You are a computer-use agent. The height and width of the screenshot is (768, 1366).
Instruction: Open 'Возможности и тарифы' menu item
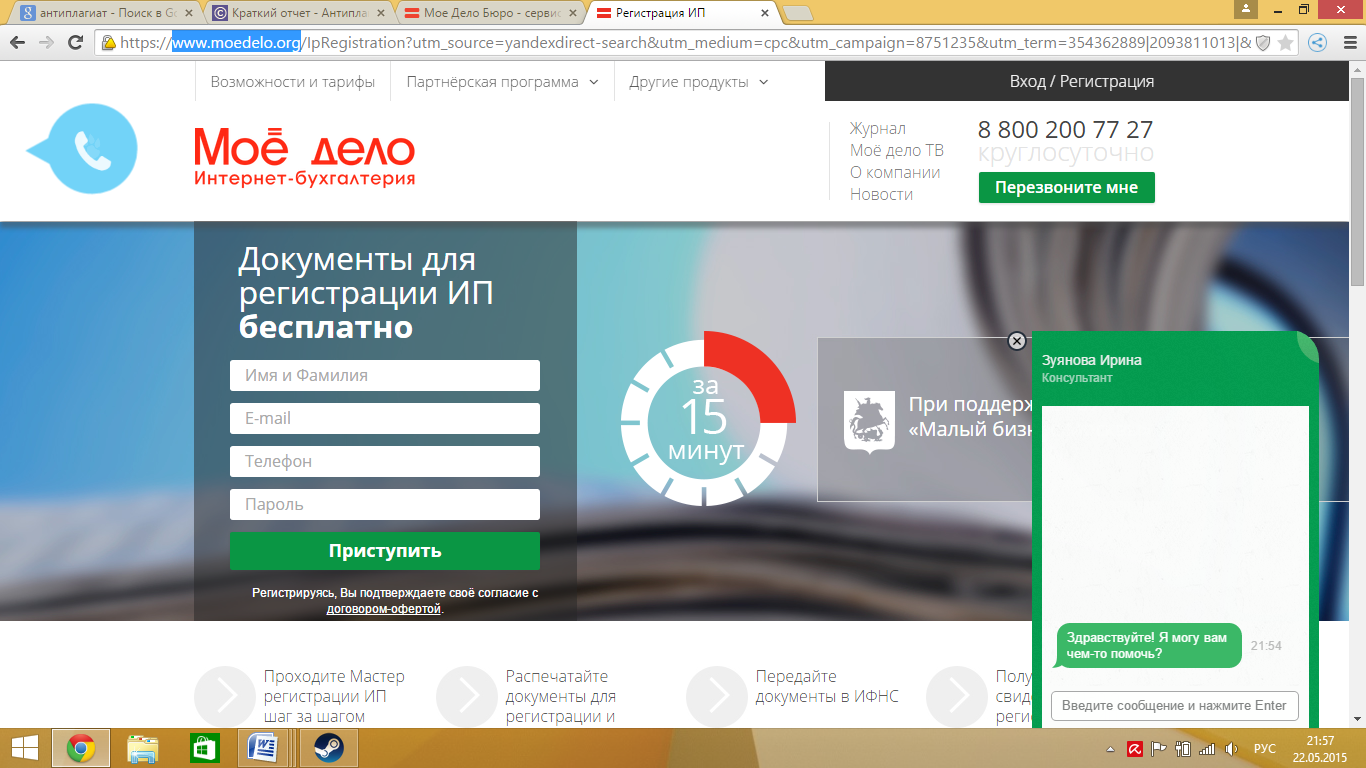293,82
